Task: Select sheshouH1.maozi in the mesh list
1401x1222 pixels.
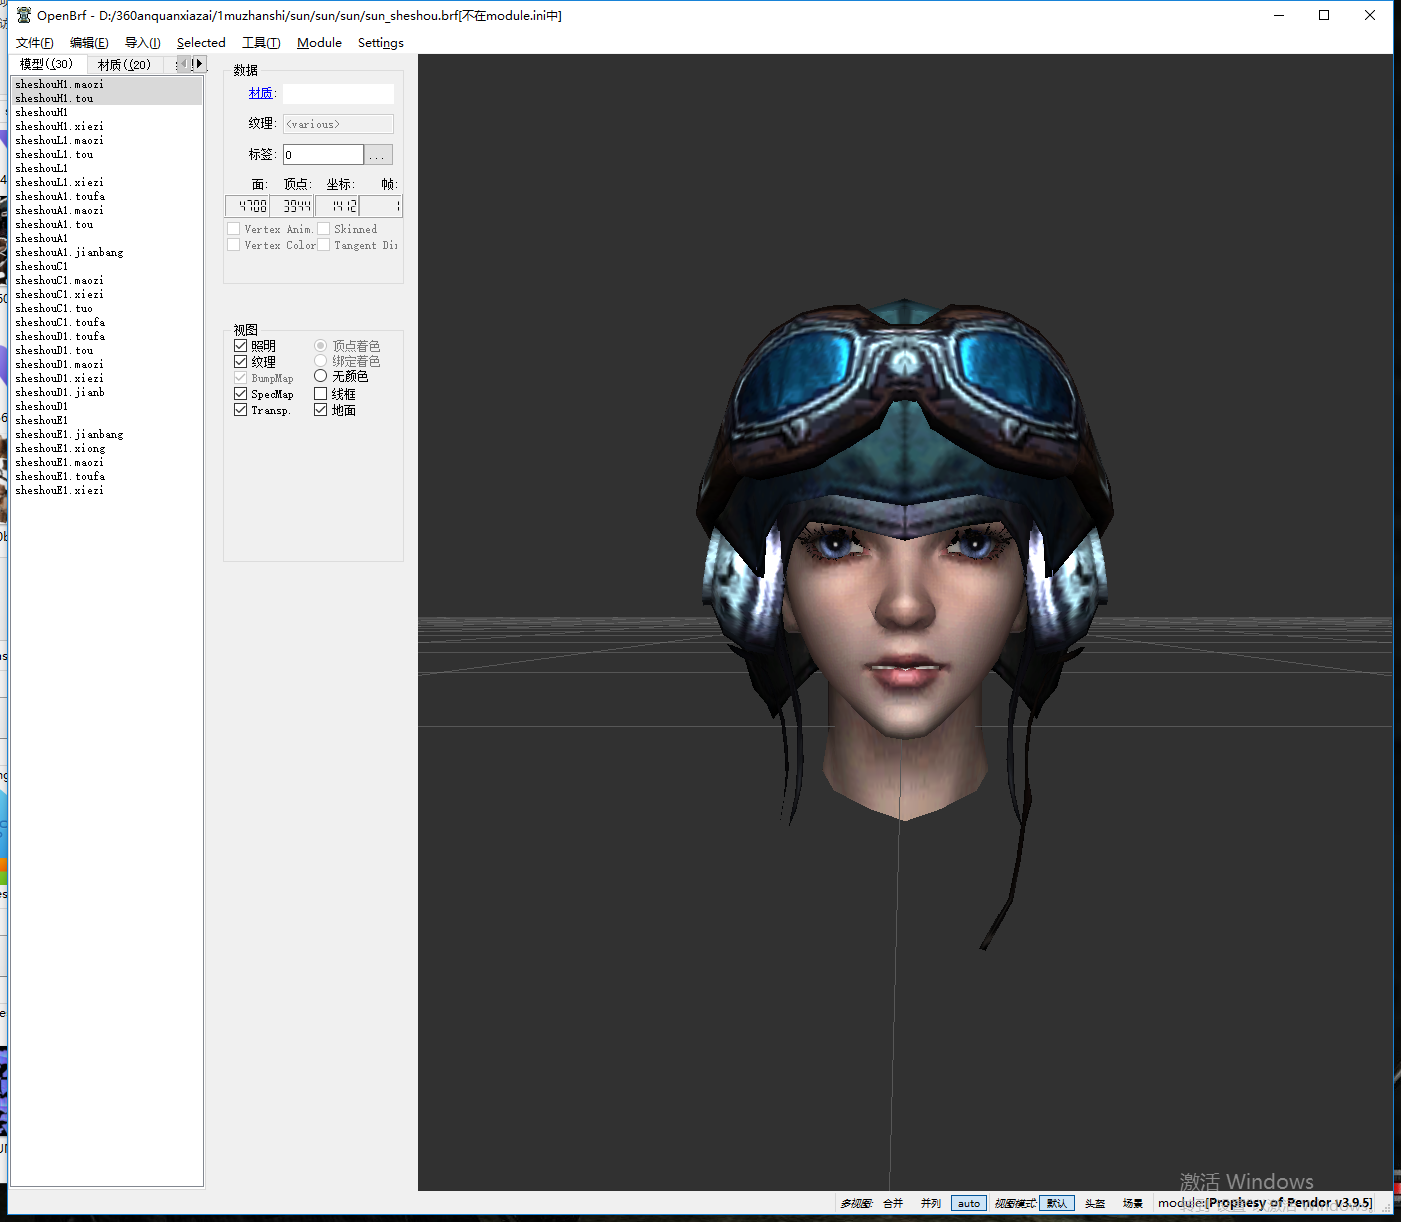Action: (x=106, y=84)
